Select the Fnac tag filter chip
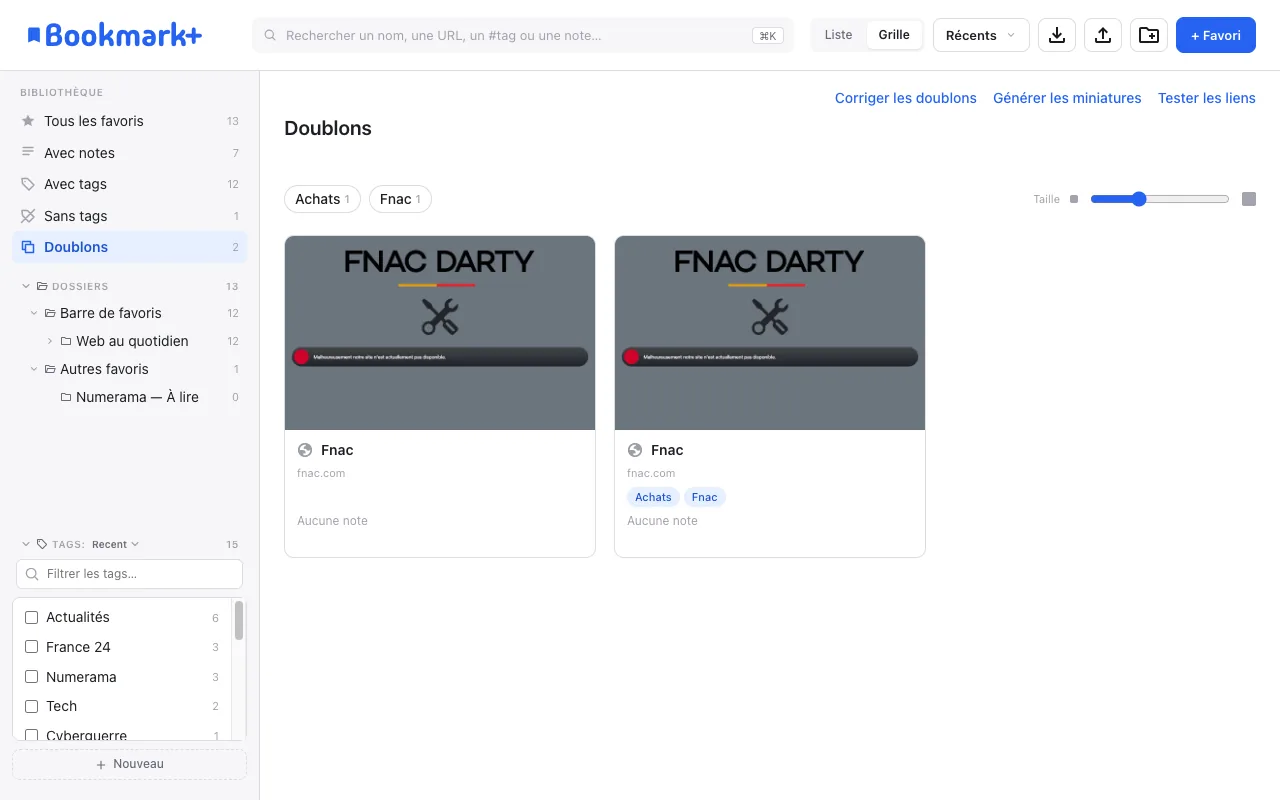 [x=400, y=199]
